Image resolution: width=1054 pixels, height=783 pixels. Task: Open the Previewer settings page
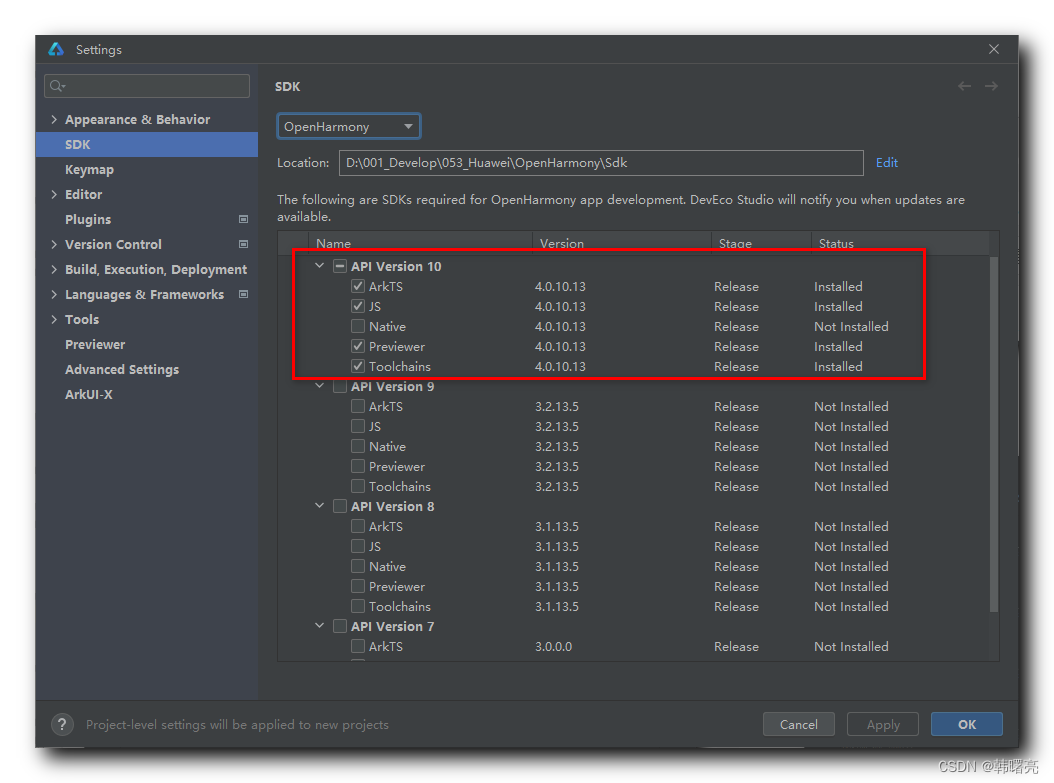click(95, 344)
